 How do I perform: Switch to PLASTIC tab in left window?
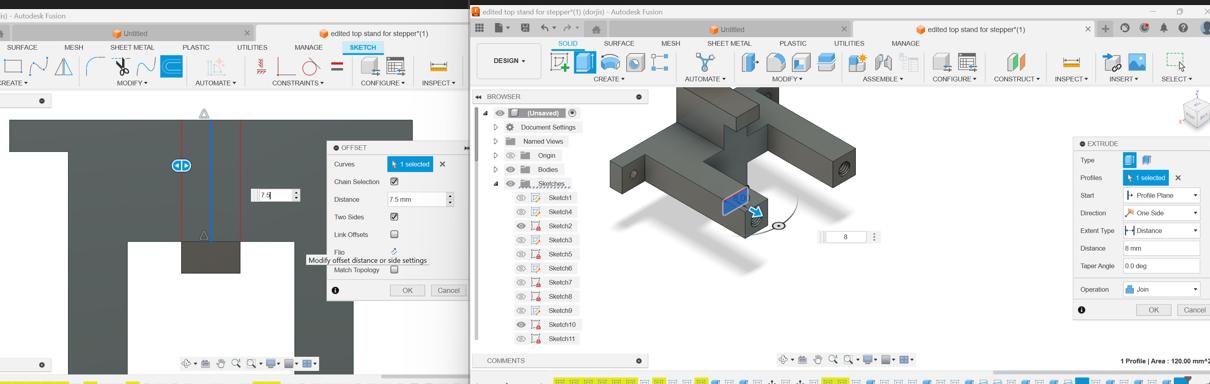(x=196, y=48)
